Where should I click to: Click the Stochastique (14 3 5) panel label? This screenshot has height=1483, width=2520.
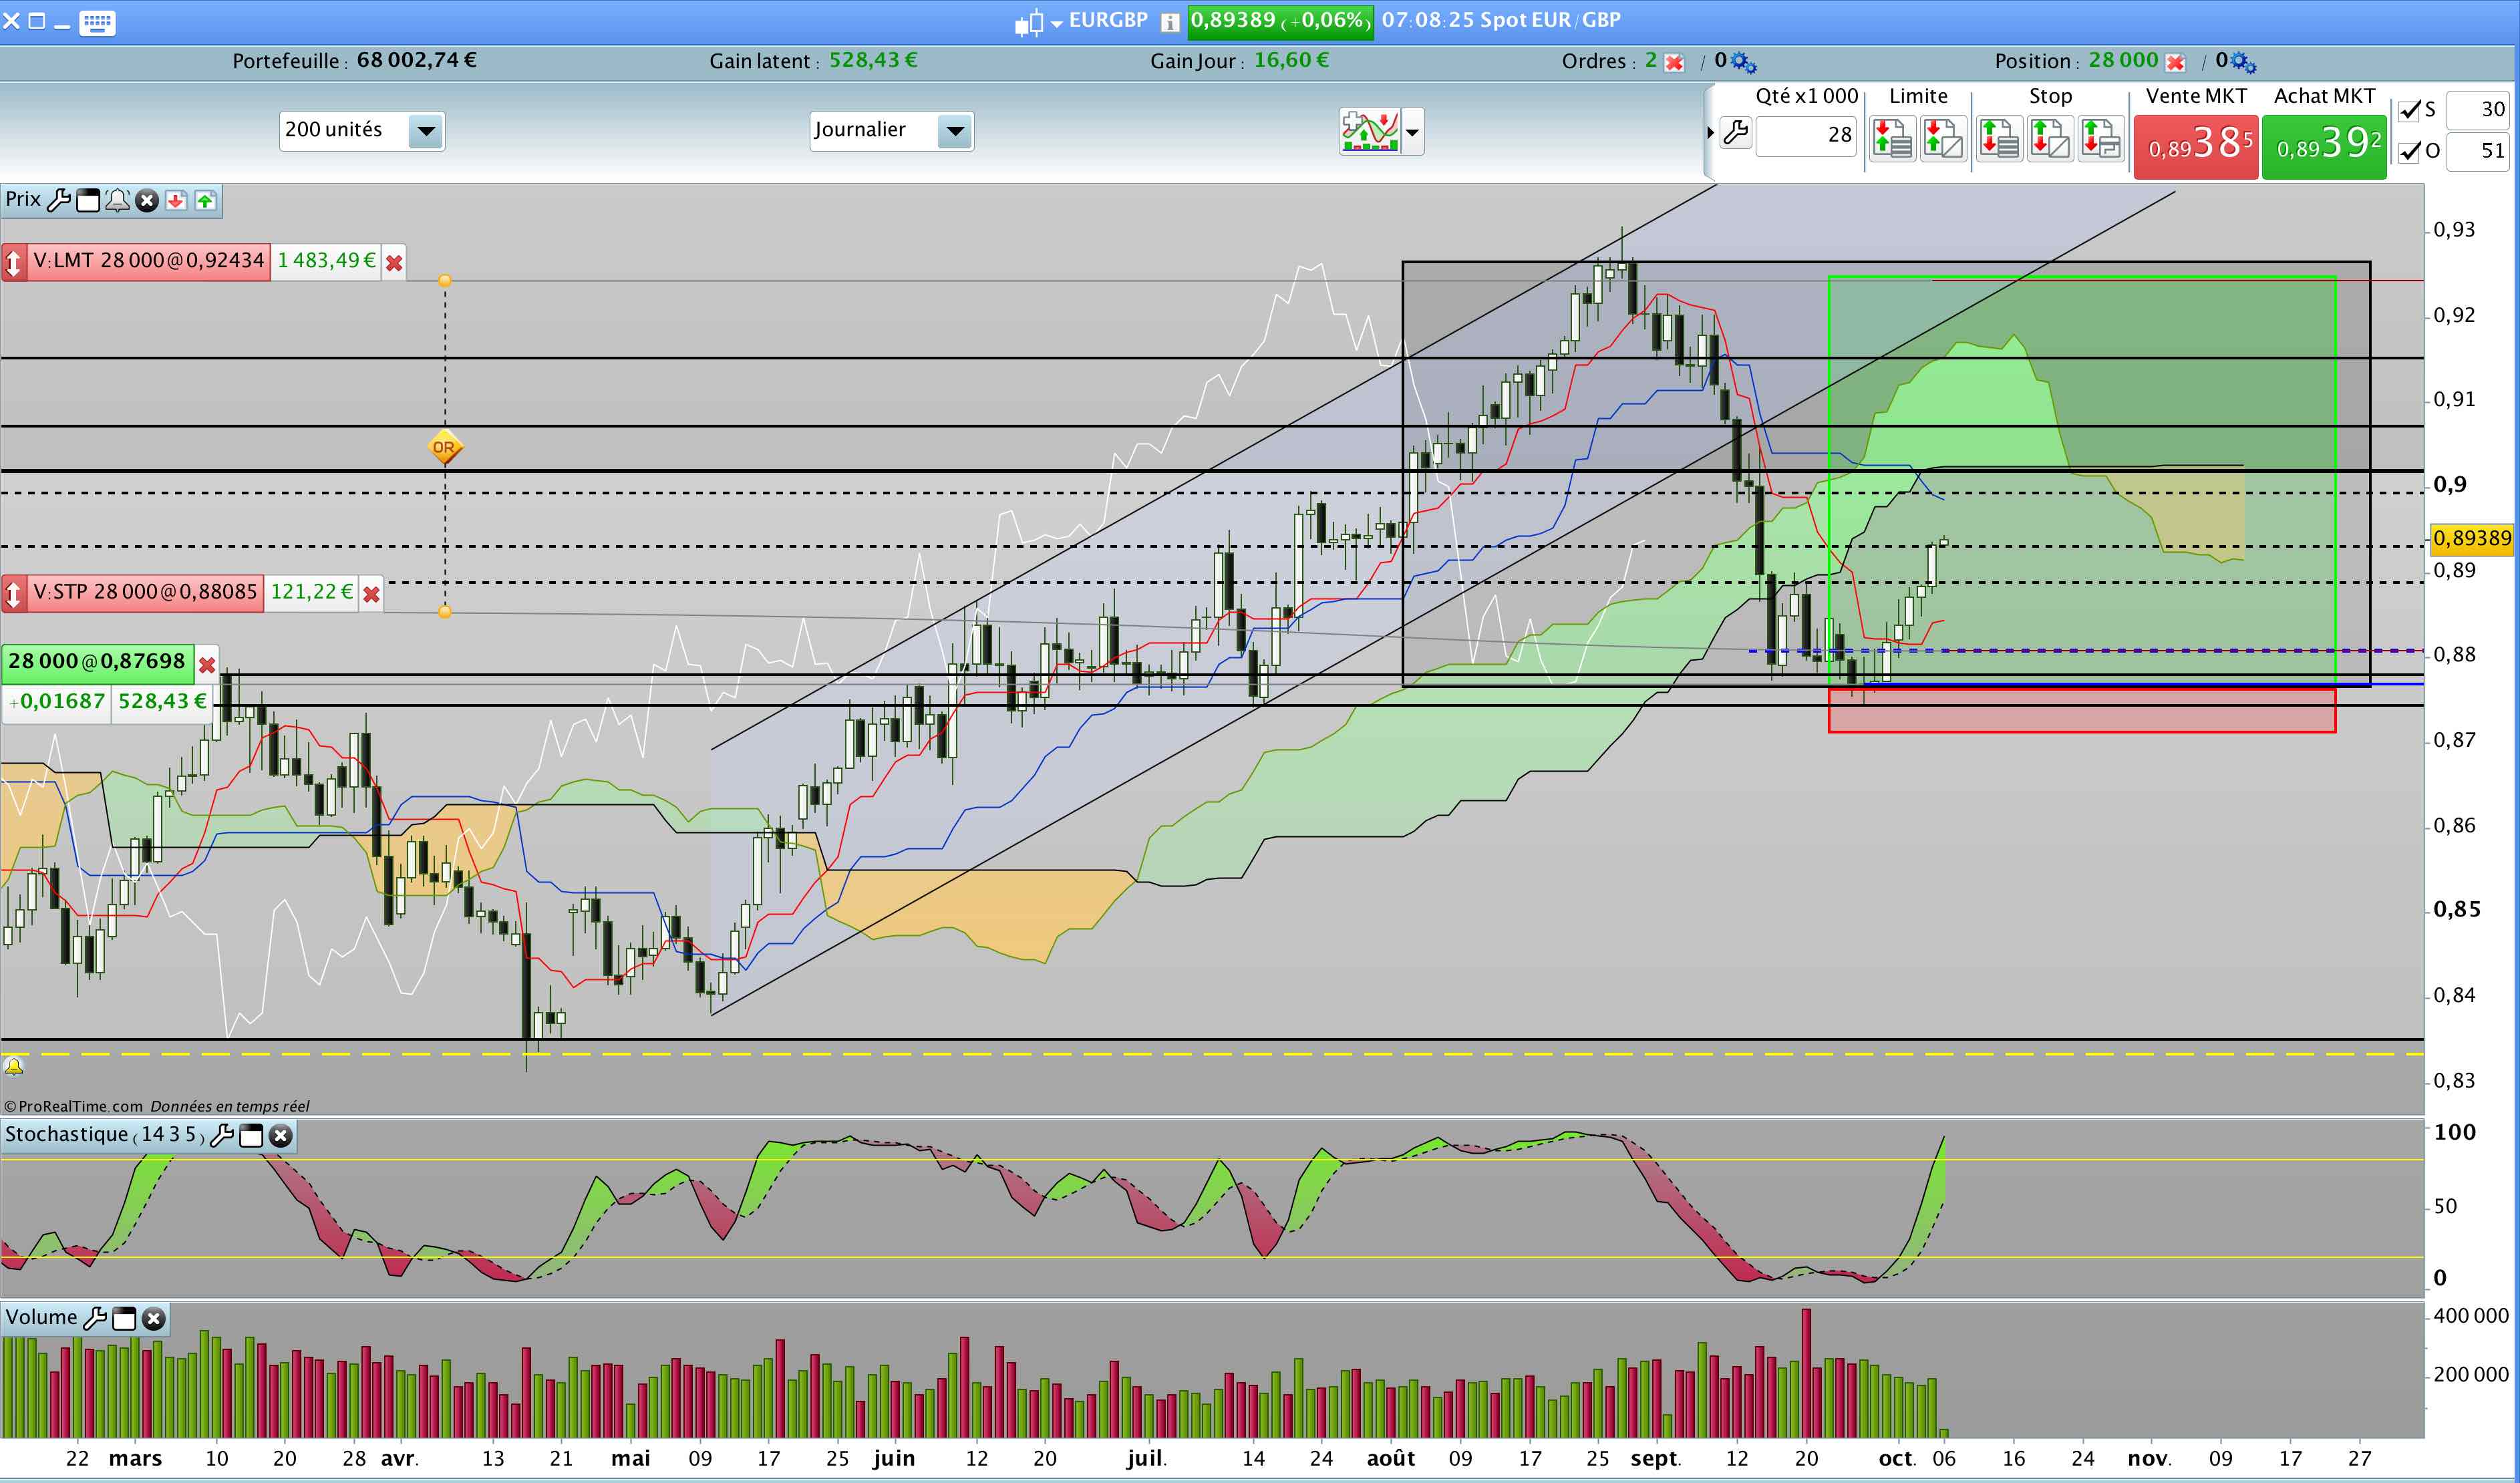104,1135
